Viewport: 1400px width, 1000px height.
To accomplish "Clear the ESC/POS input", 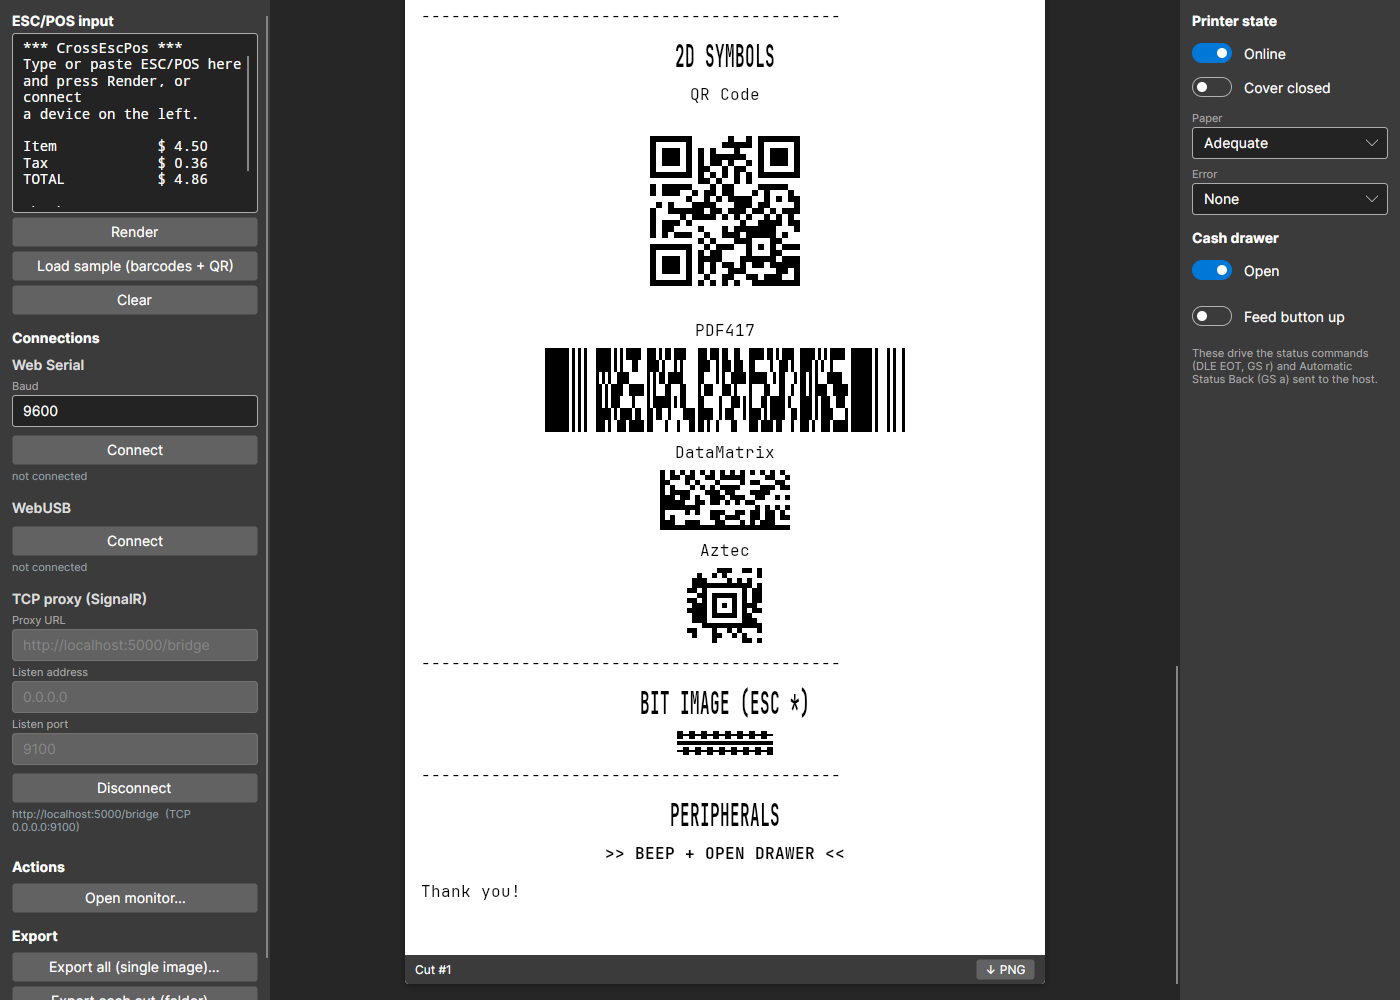I will pyautogui.click(x=135, y=300).
